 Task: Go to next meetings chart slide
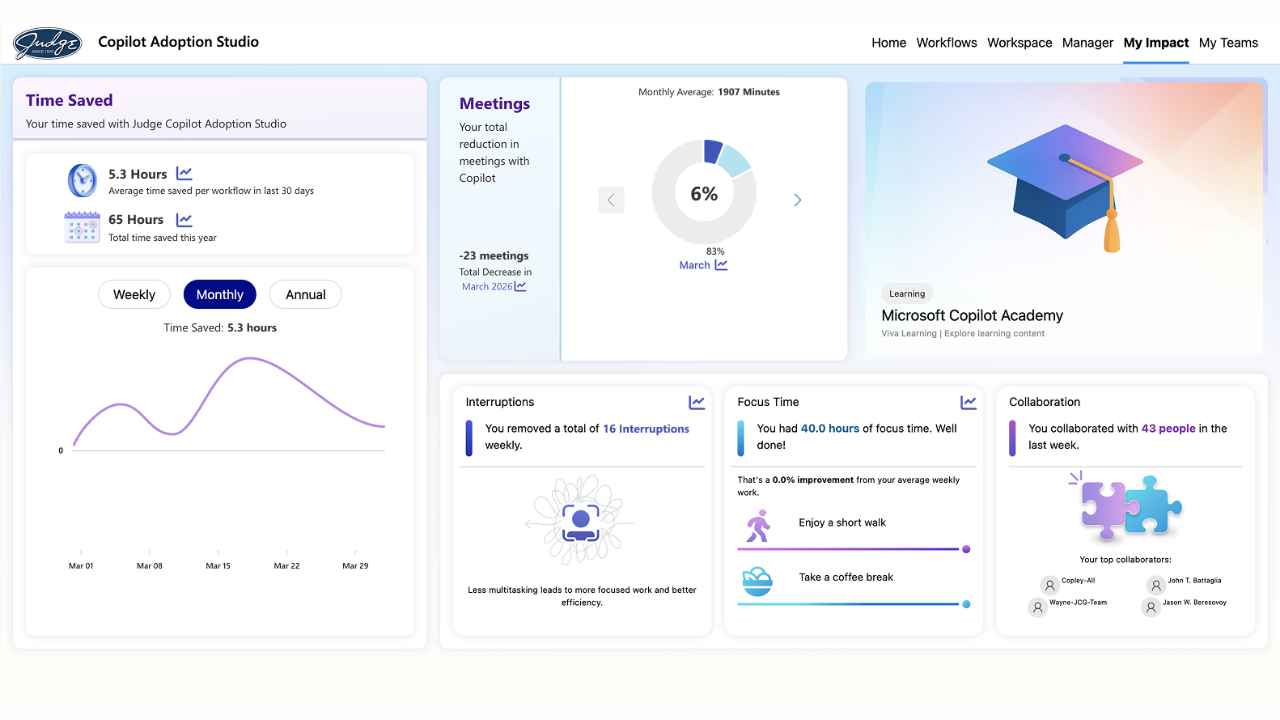point(797,200)
